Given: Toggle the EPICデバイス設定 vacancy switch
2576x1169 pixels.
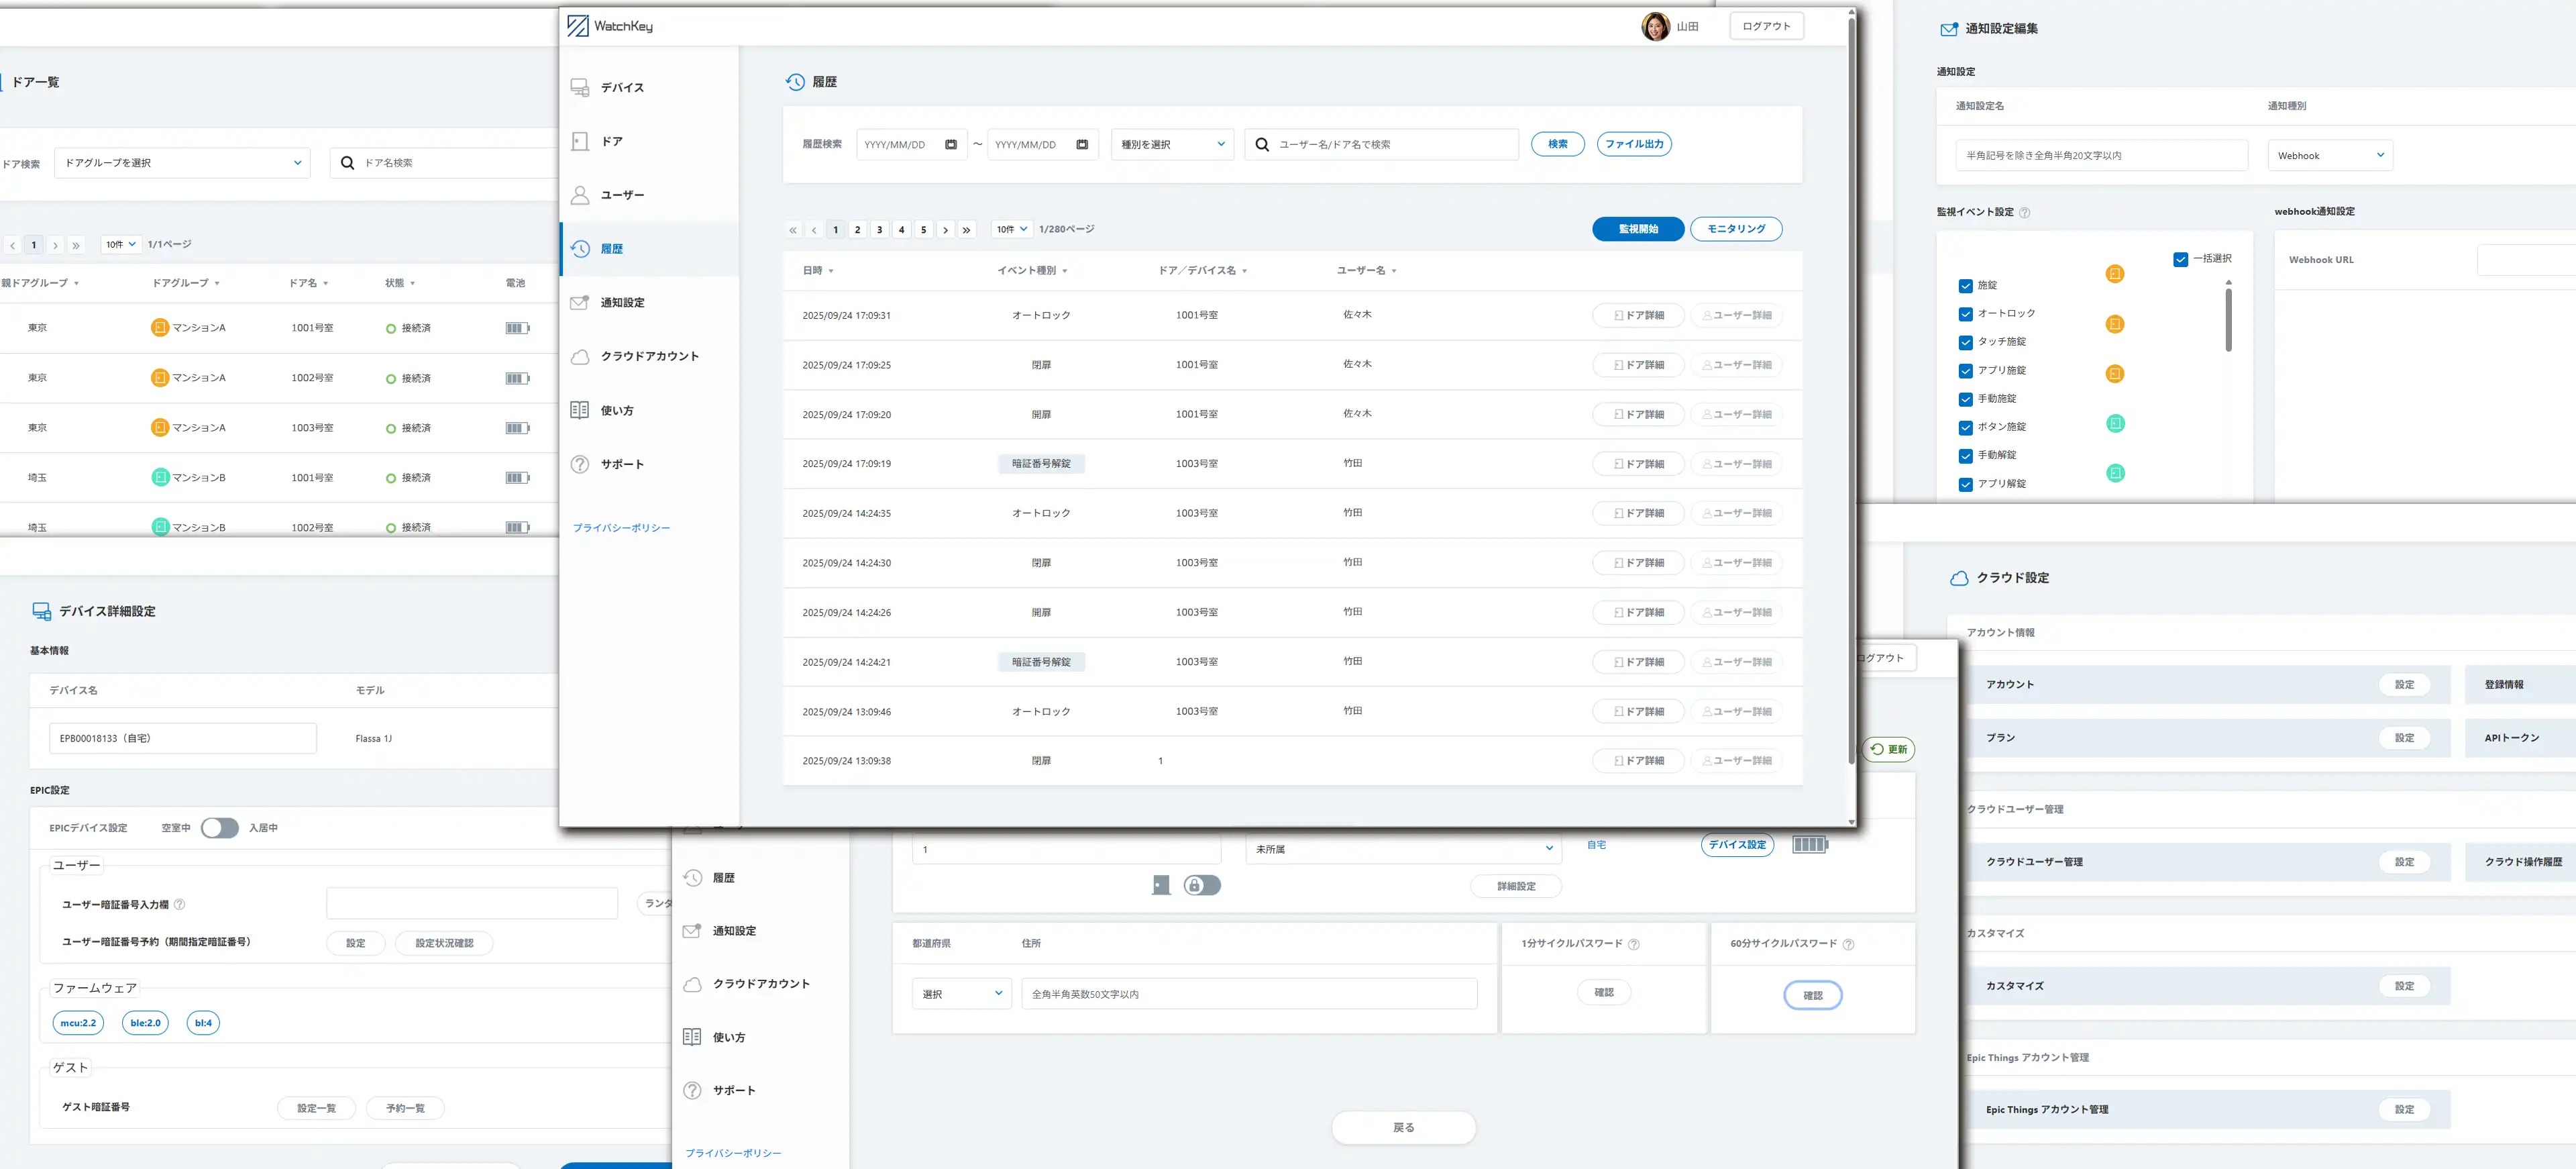Looking at the screenshot, I should pyautogui.click(x=219, y=828).
